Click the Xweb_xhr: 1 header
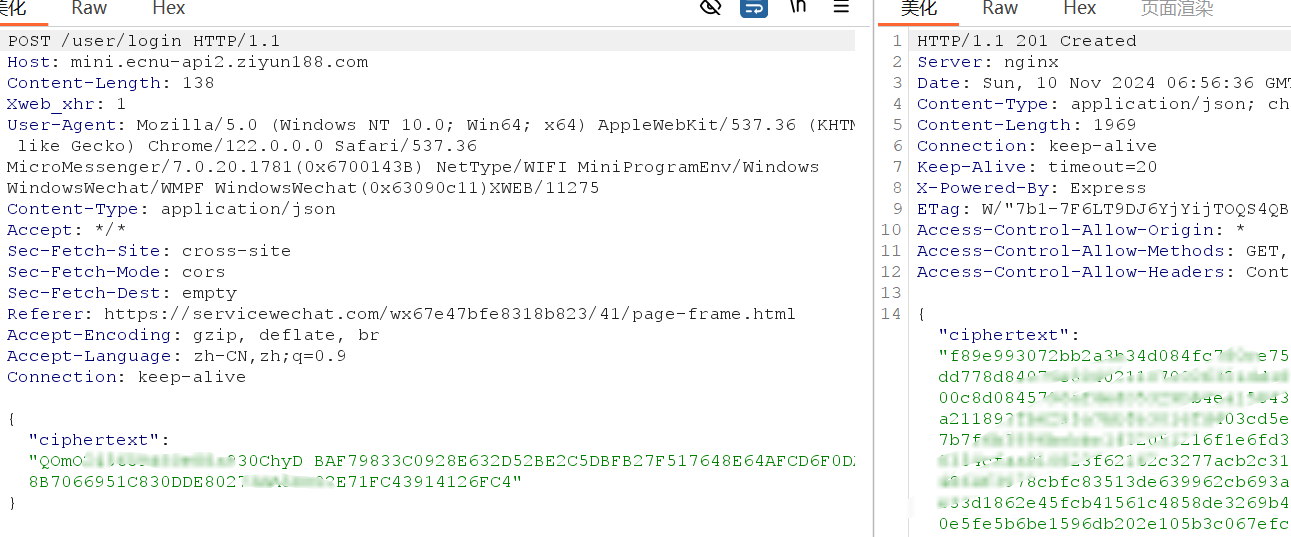 coord(67,104)
